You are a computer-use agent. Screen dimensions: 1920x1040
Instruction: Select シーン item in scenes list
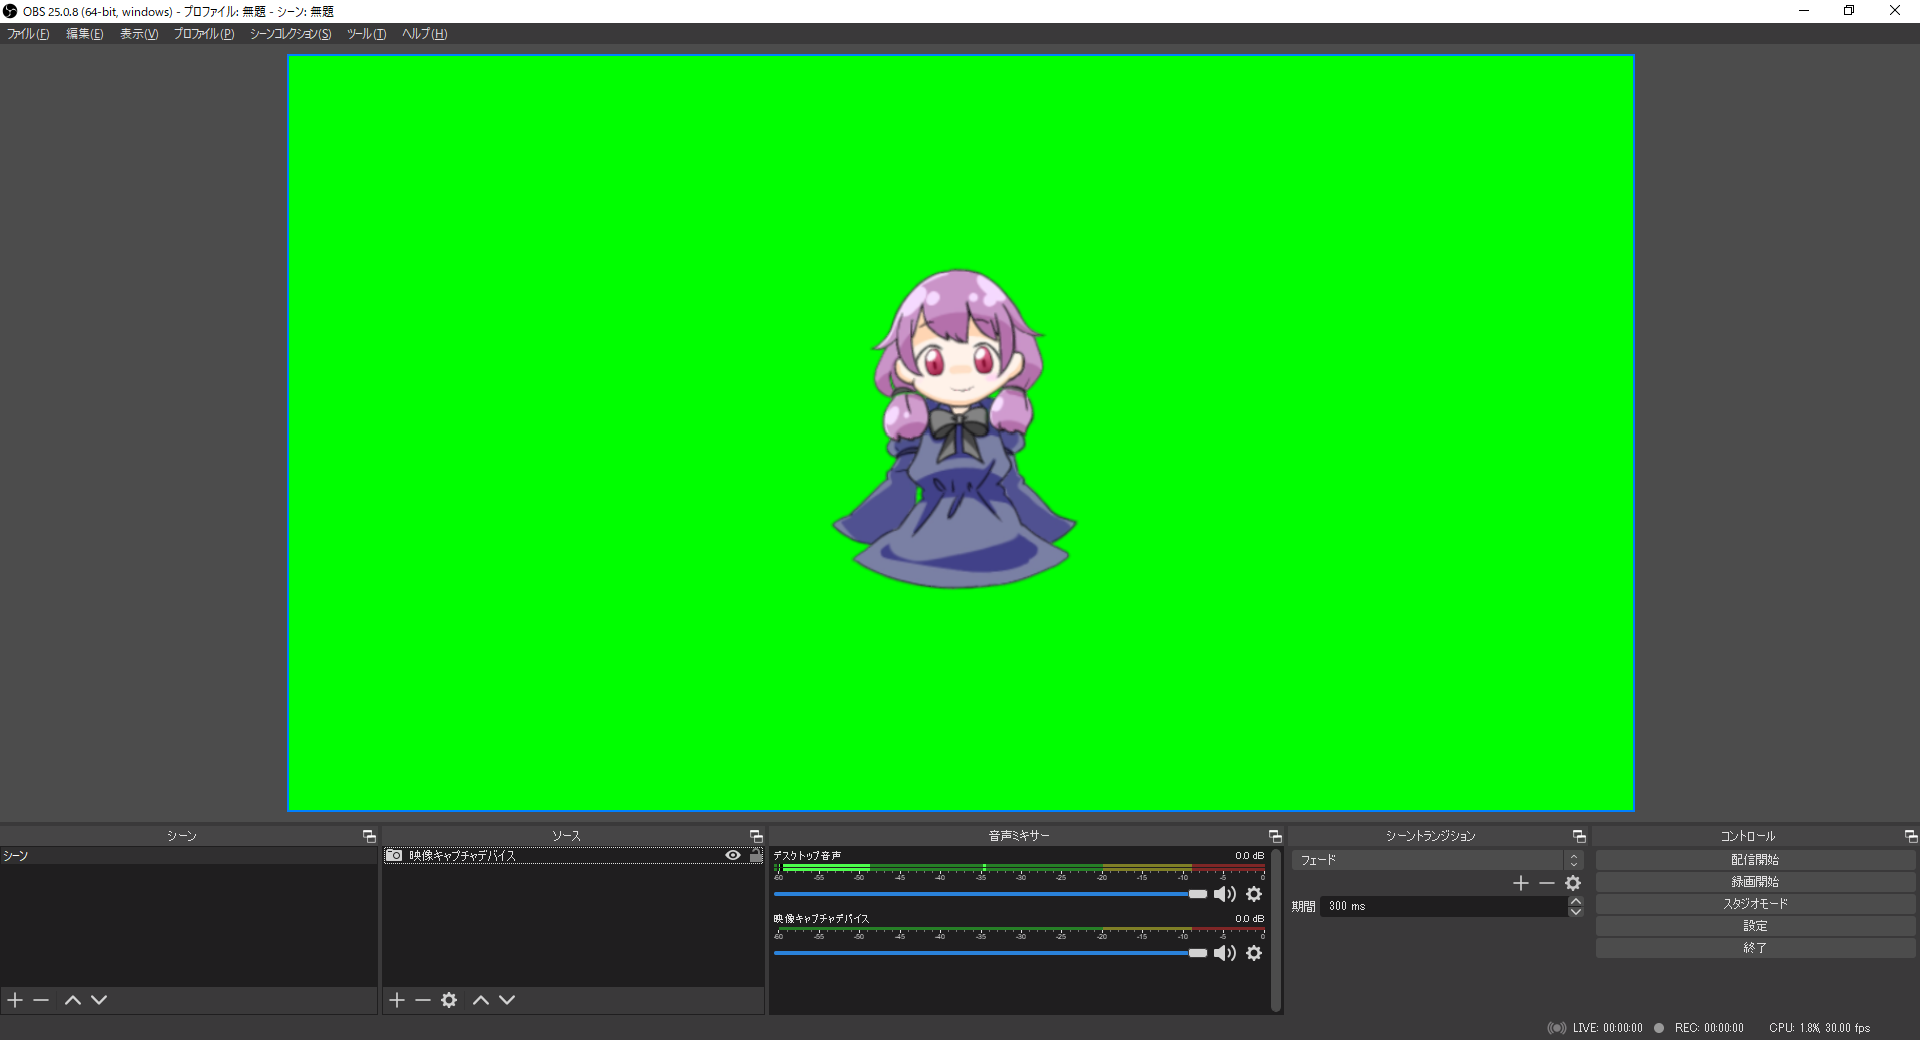click(x=188, y=856)
